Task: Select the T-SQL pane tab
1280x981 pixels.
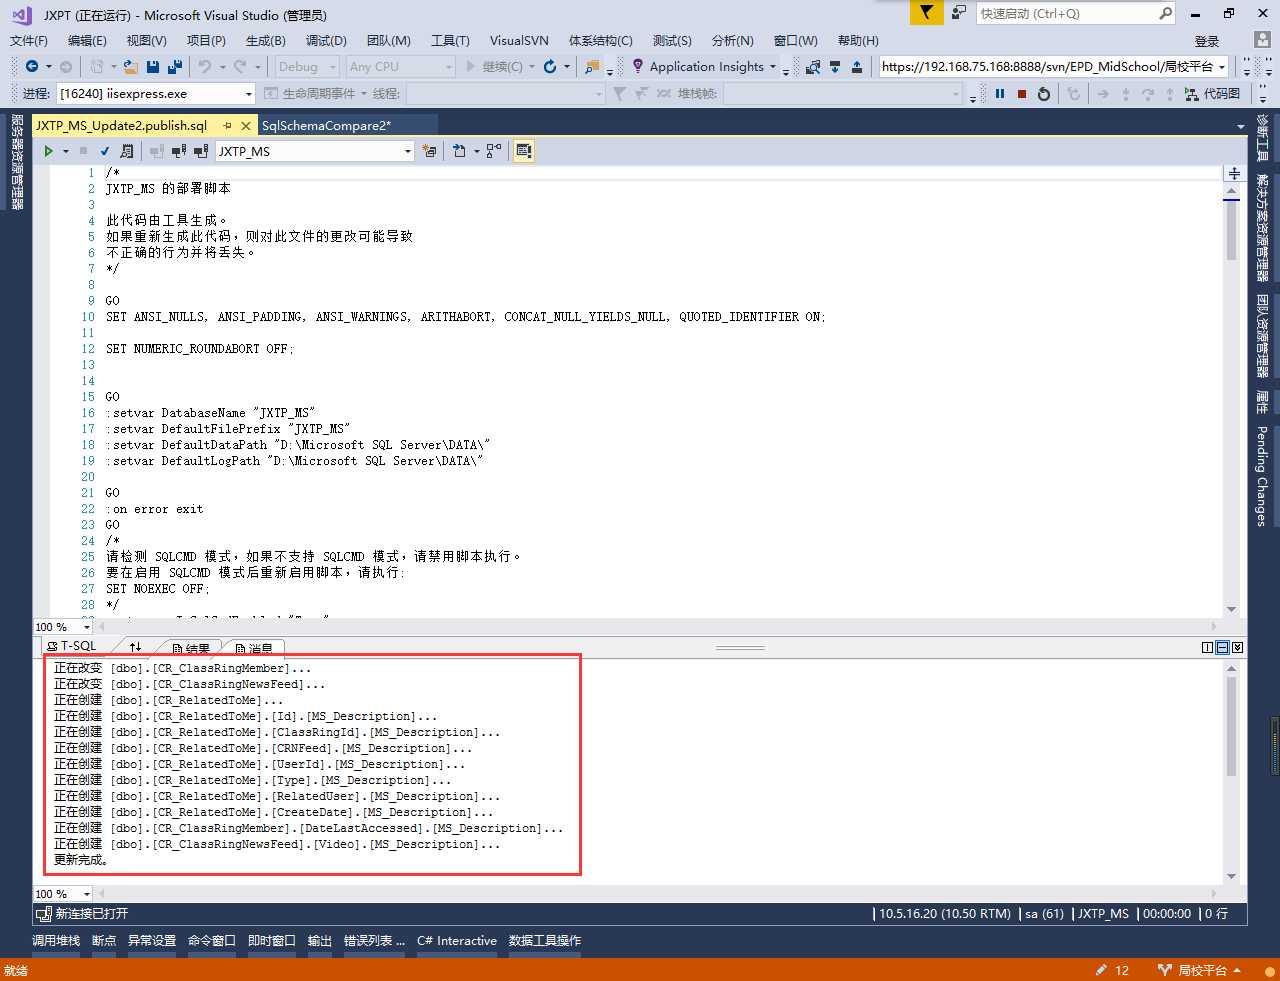Action: (x=72, y=646)
